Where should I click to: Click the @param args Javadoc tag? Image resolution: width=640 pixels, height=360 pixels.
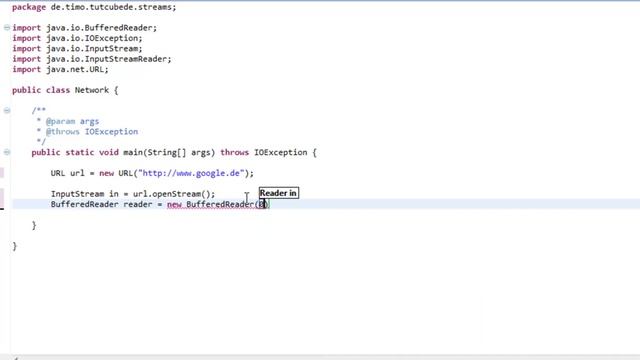click(72, 121)
